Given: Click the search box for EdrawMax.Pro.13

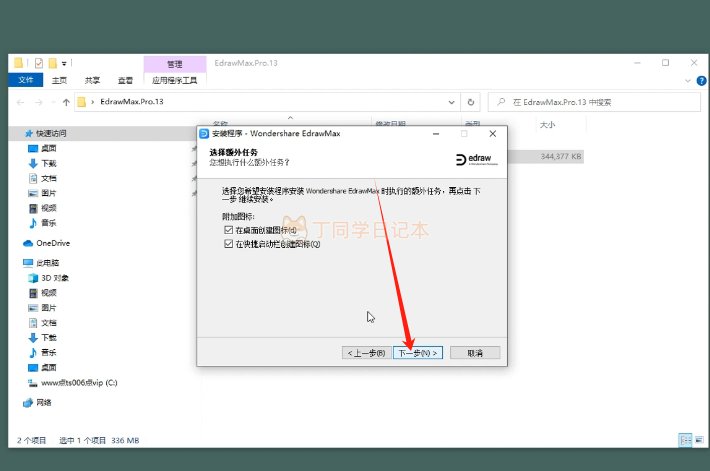Looking at the screenshot, I should click(x=594, y=102).
